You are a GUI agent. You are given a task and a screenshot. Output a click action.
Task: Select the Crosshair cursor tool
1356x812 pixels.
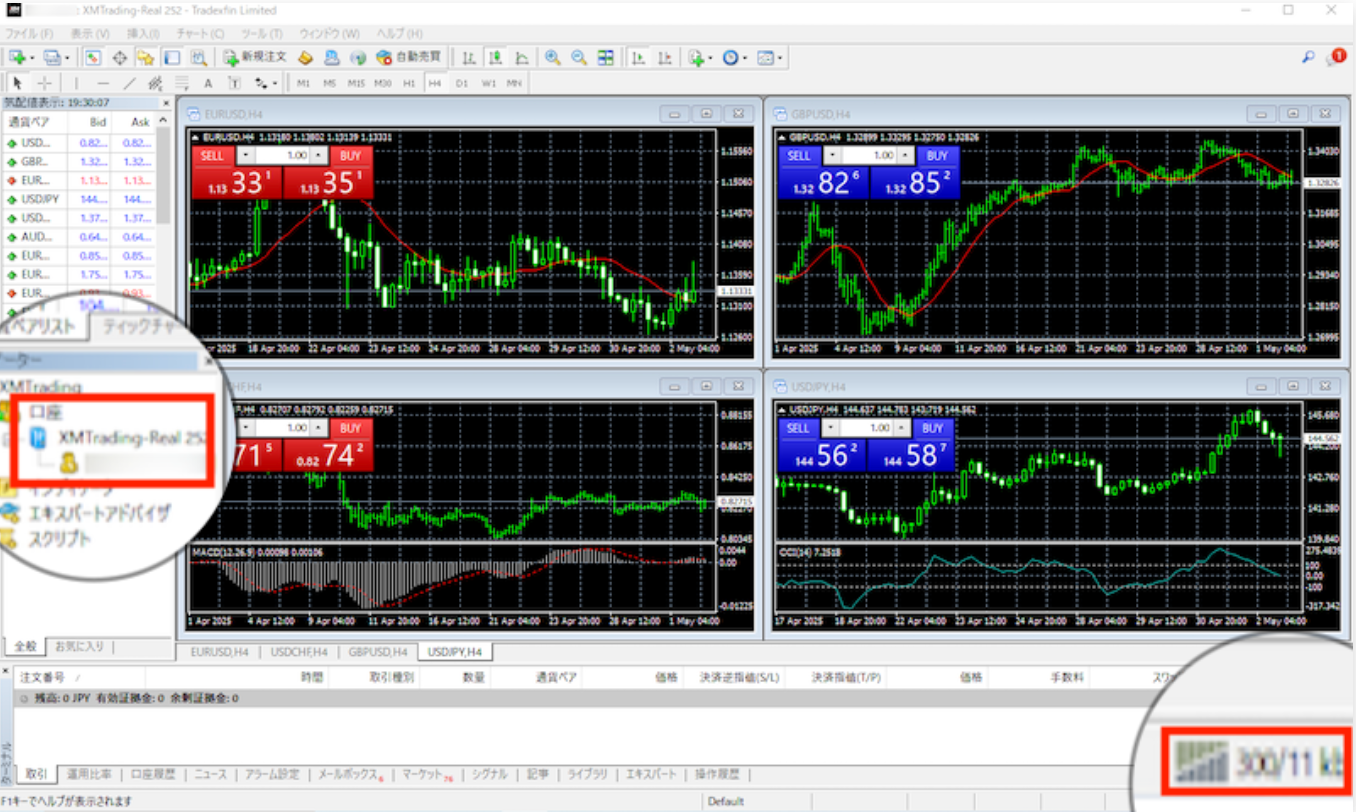(x=44, y=83)
